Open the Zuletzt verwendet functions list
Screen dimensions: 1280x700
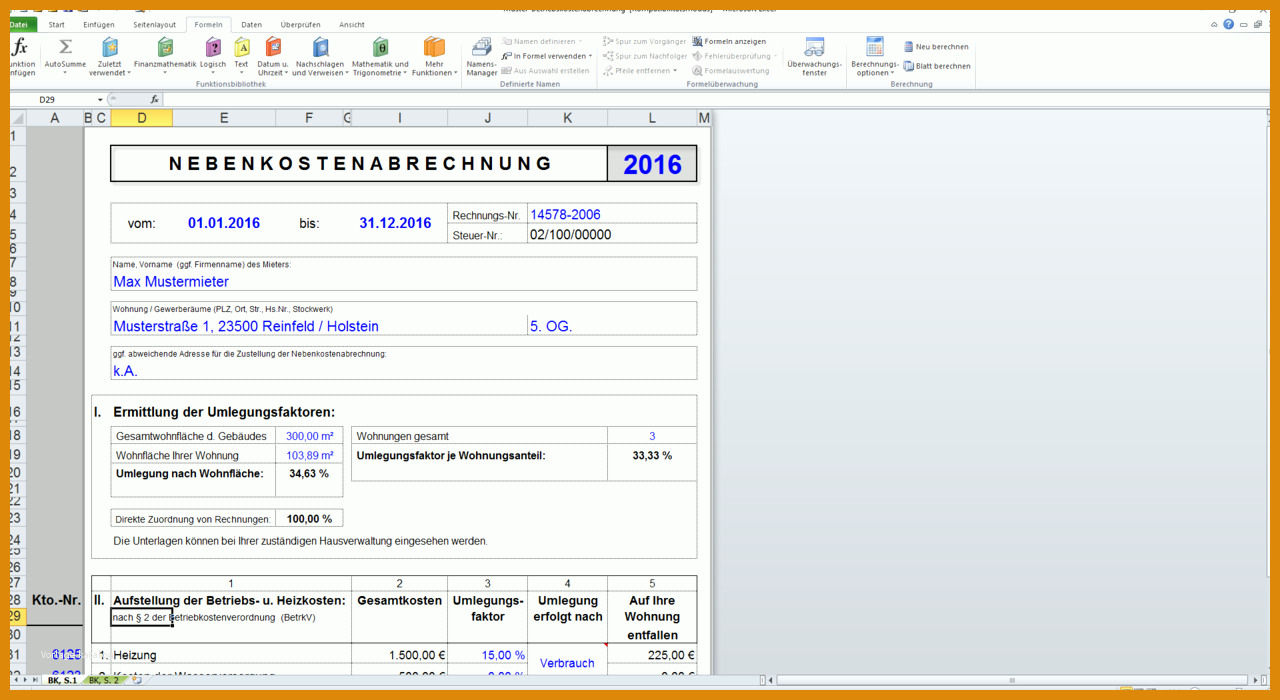pyautogui.click(x=110, y=57)
